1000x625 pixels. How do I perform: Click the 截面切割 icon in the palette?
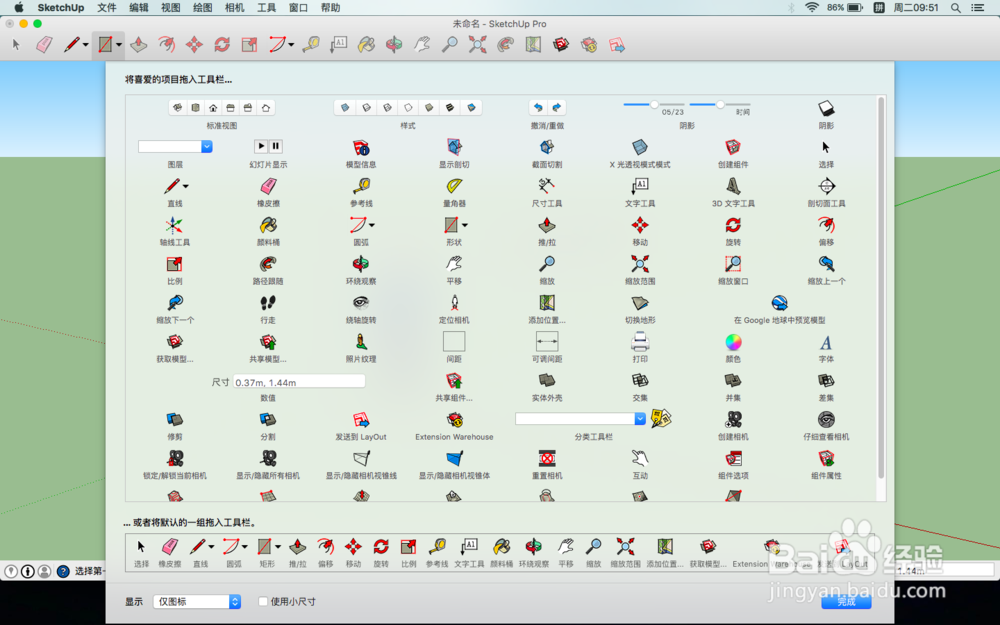[547, 147]
